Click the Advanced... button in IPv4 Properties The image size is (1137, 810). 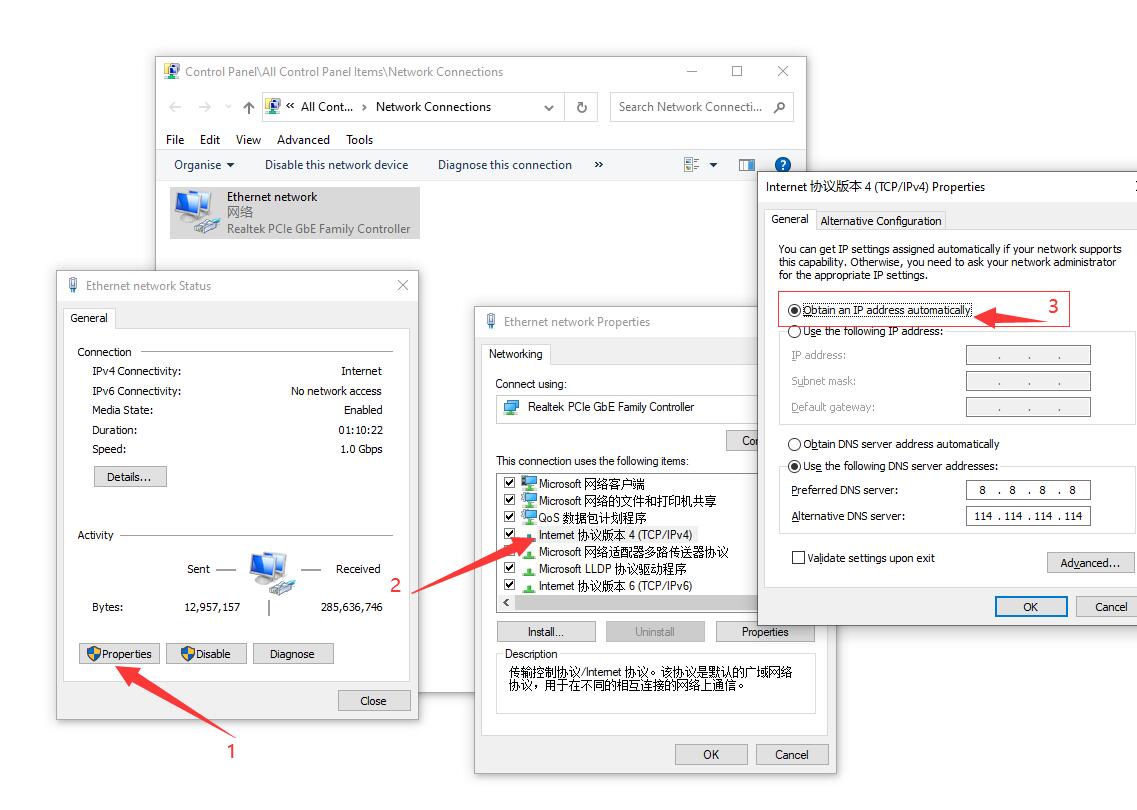point(1090,563)
